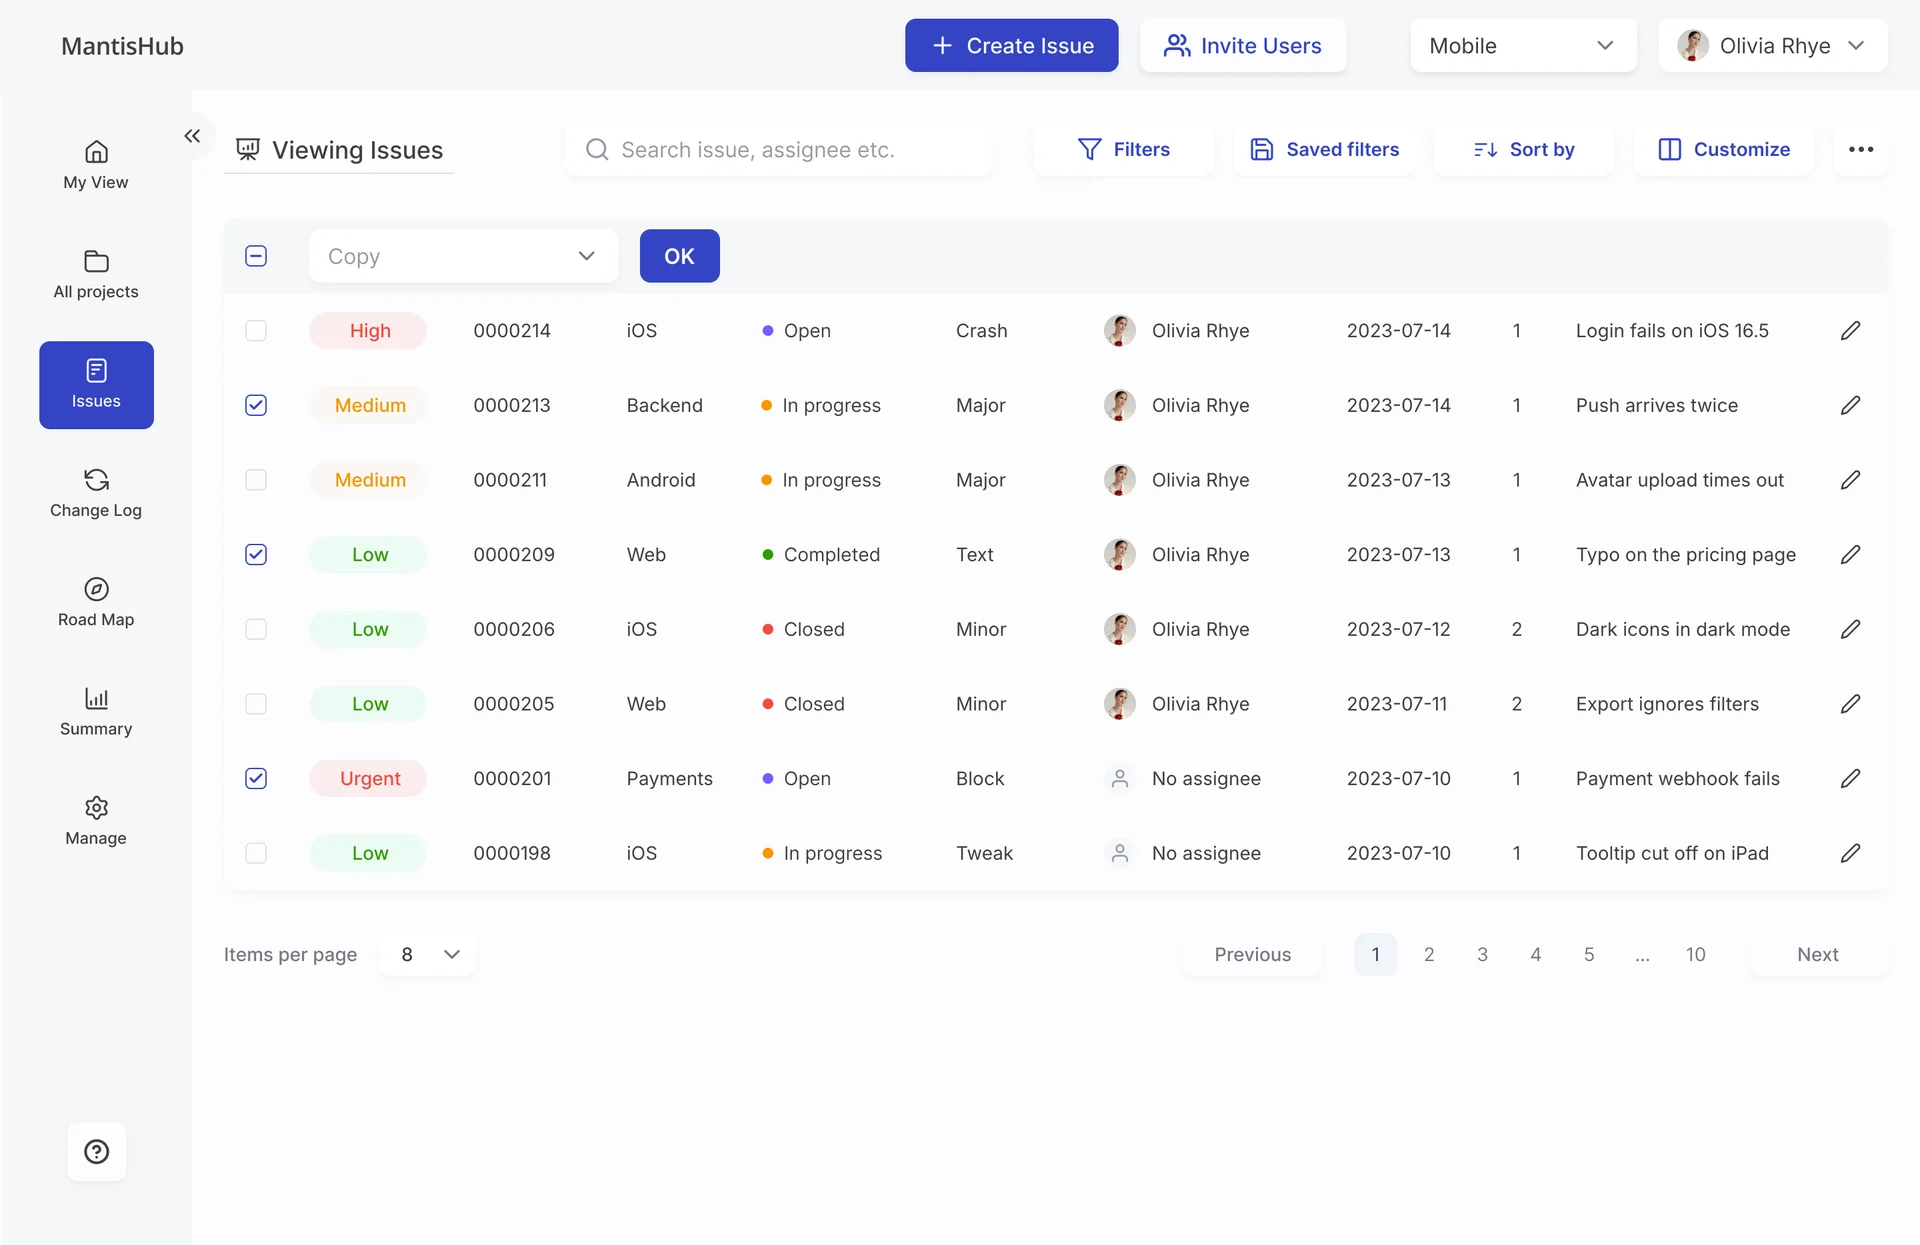This screenshot has height=1245, width=1920.
Task: Jump to page 3
Action: click(x=1482, y=954)
